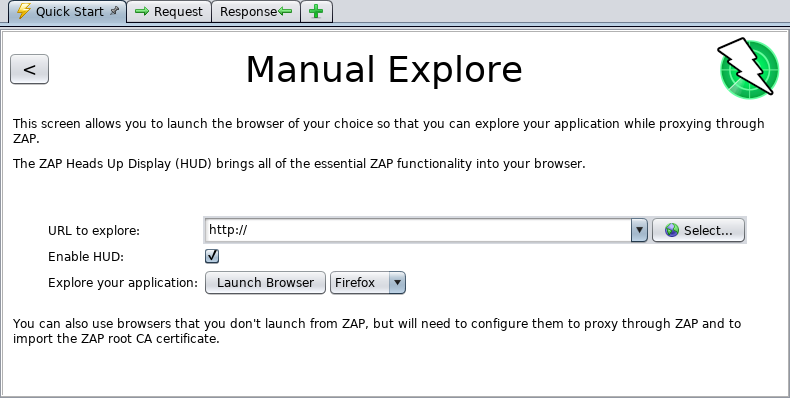Toggle the Enable HUD checkbox

point(212,256)
